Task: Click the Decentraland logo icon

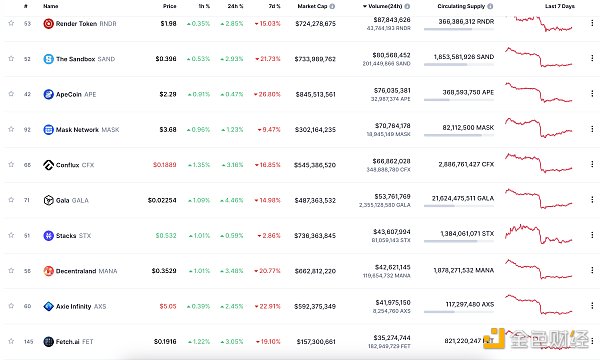Action: [48, 271]
